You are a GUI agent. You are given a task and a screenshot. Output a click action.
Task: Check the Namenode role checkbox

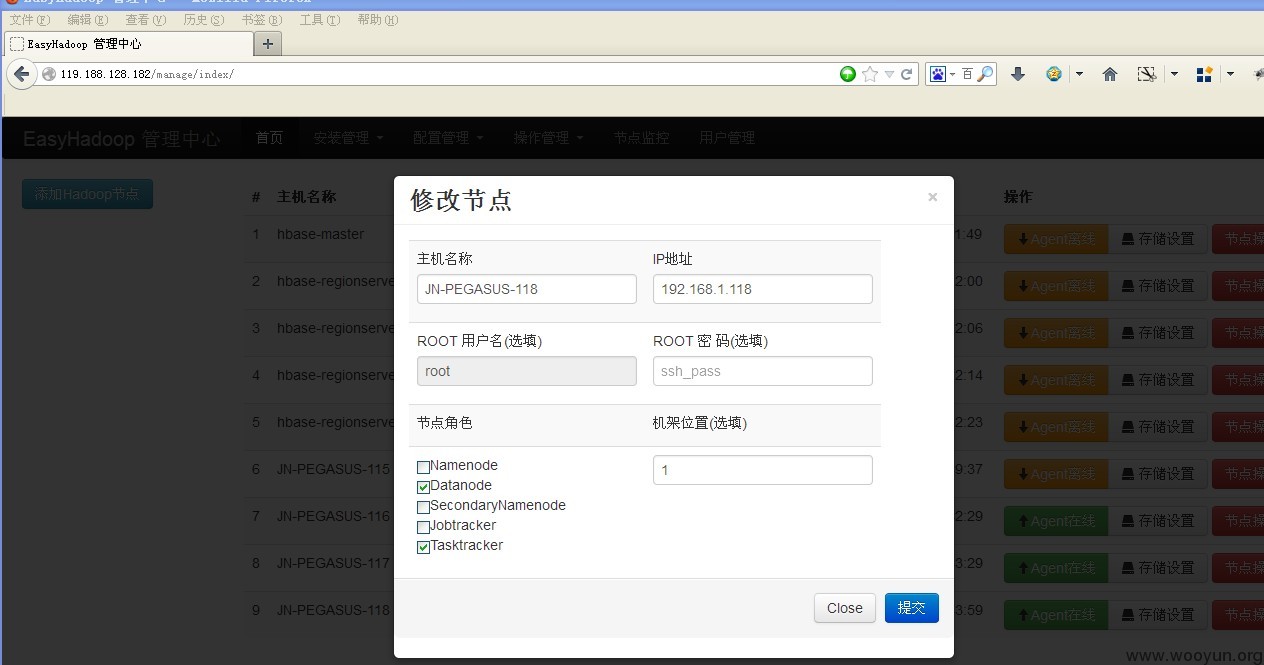coord(423,467)
